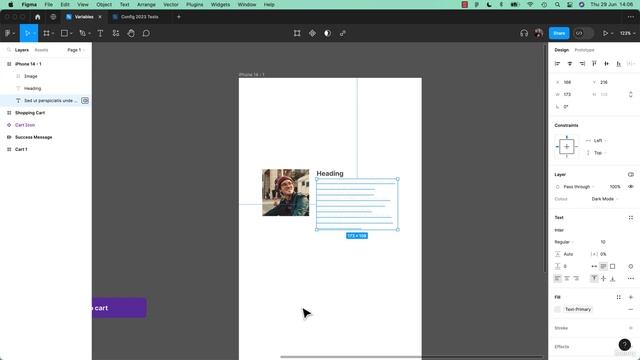Open the Vector menu
The height and width of the screenshot is (360, 640).
coord(171,4)
